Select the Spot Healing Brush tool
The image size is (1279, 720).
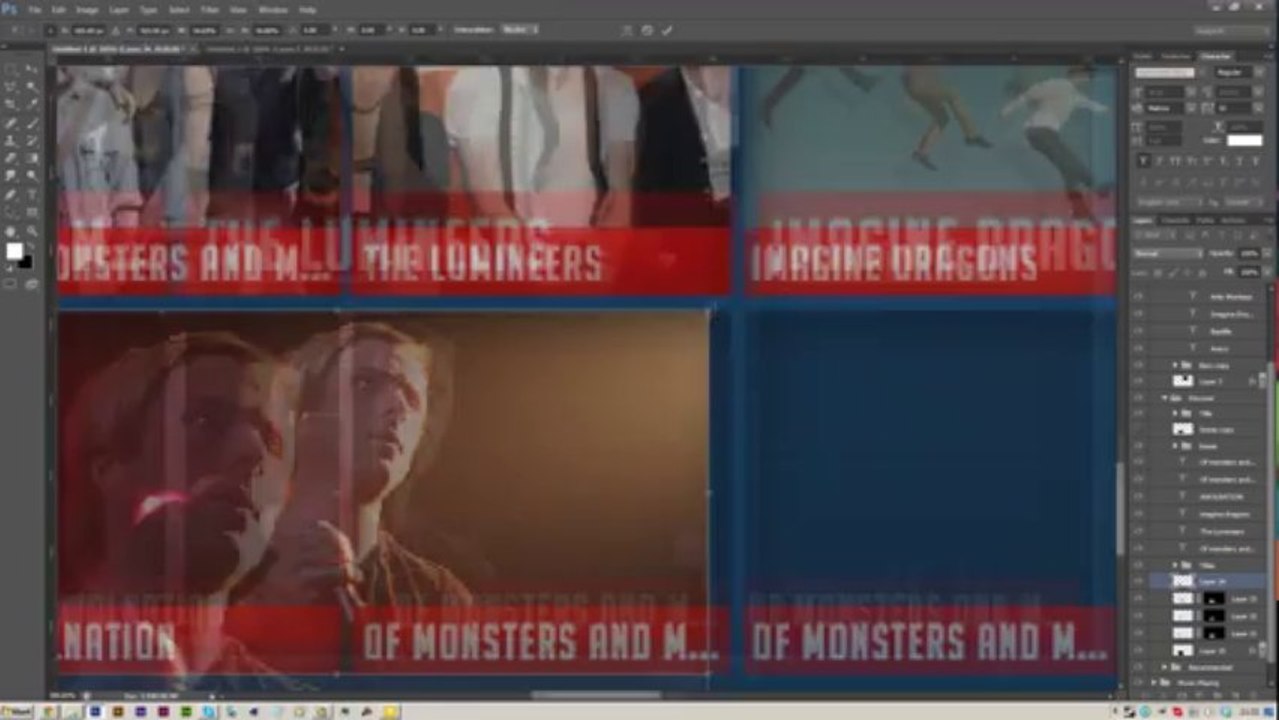pos(12,123)
